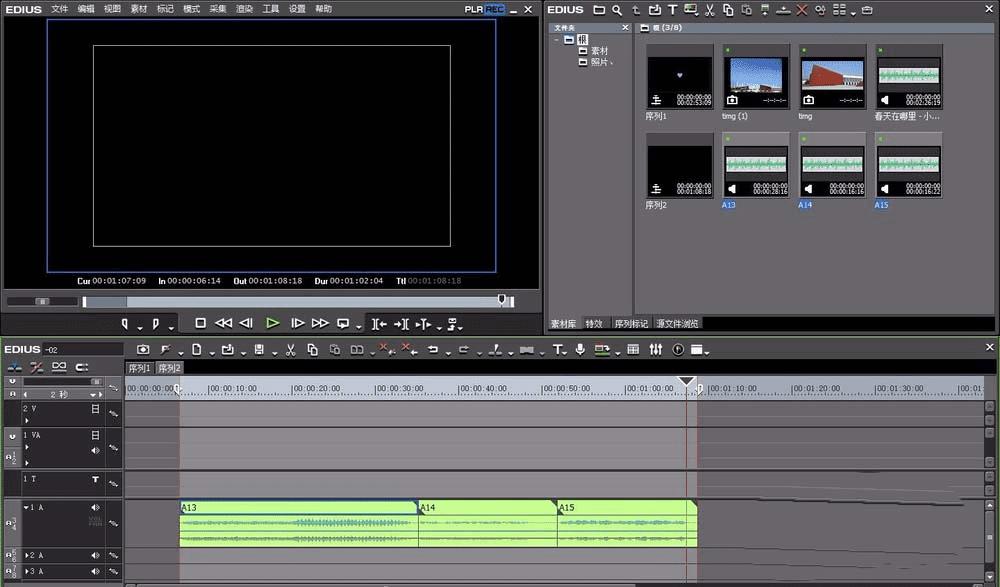The width and height of the screenshot is (1000, 587).
Task: Click the scissors Cut icon in timeline toolbar
Action: (290, 349)
